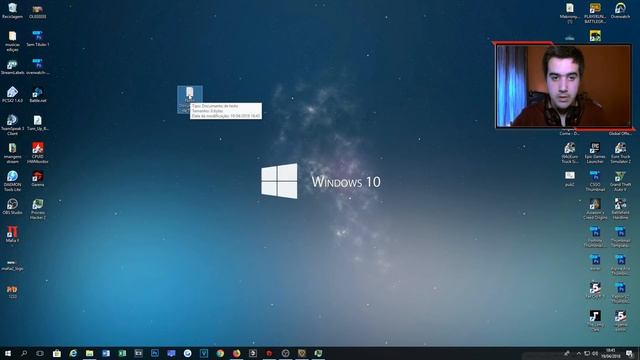This screenshot has width=640, height=360.
Task: Open File Explorer from the taskbar
Action: pyautogui.click(x=89, y=353)
